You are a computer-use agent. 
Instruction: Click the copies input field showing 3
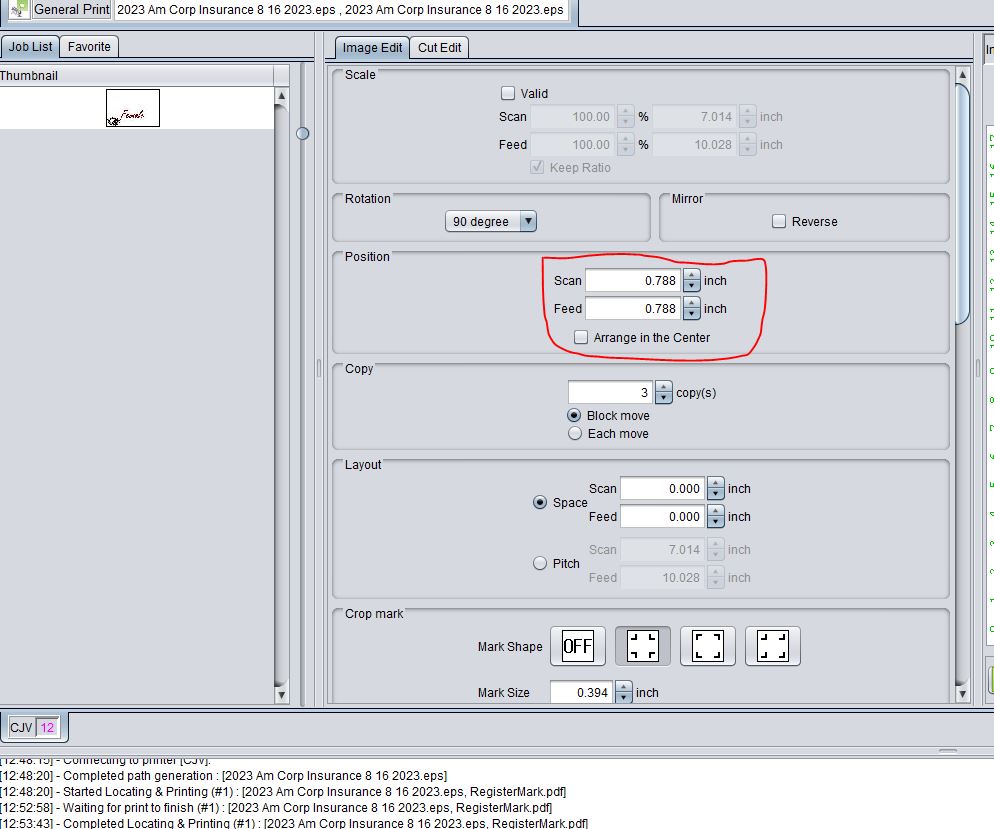610,392
